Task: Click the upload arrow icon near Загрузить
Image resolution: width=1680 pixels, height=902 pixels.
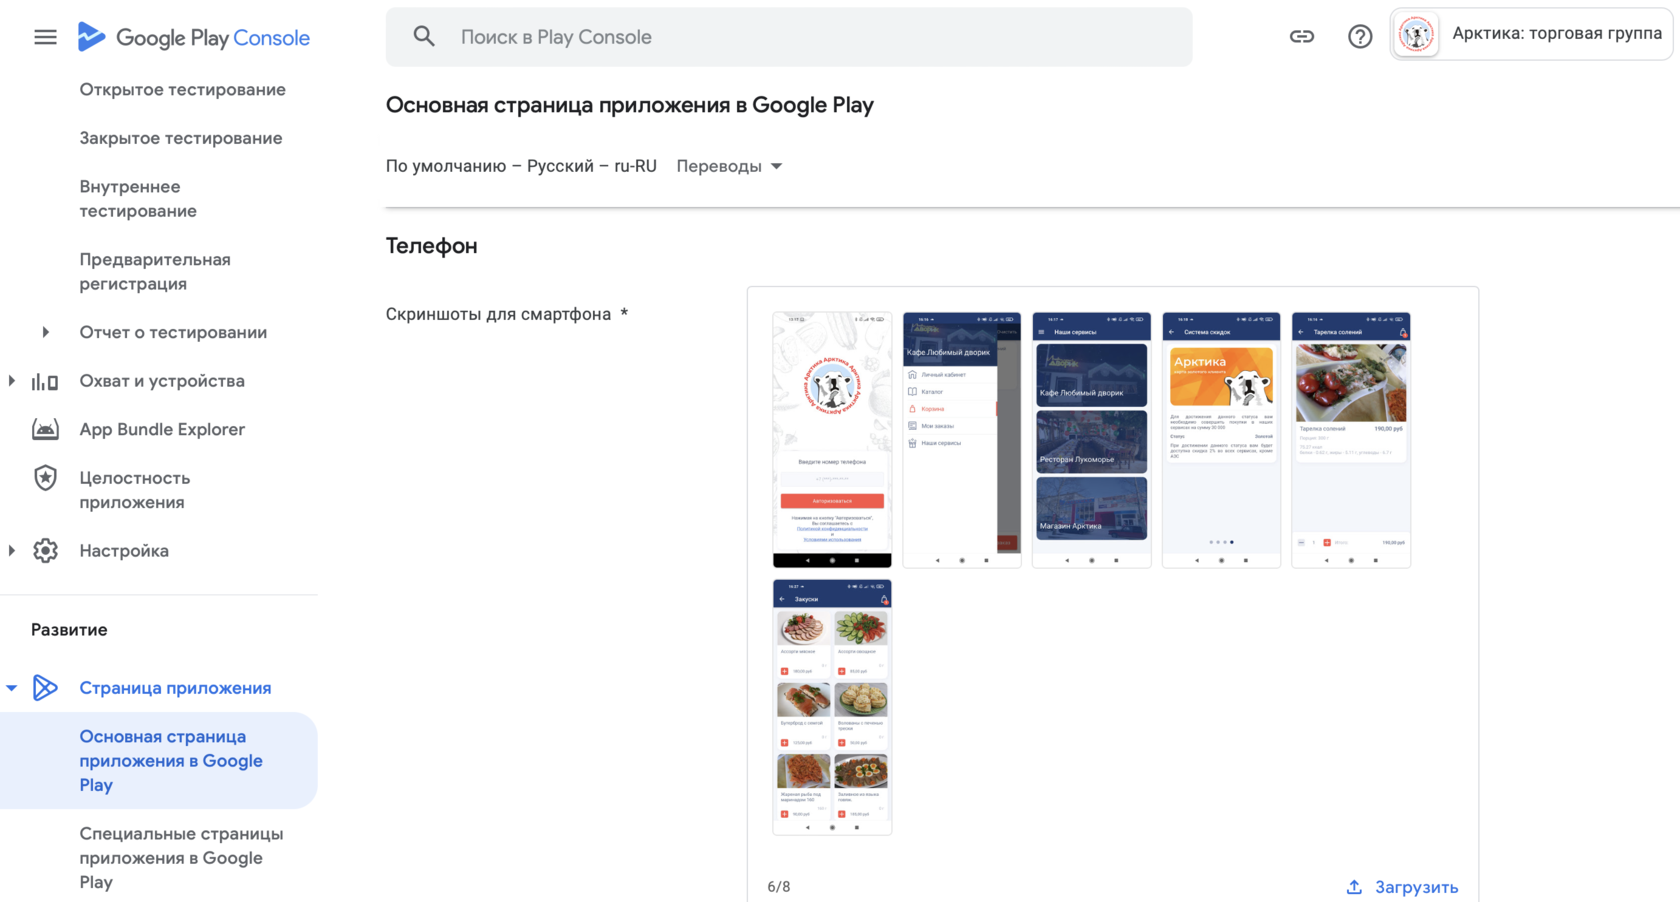Action: [1354, 887]
